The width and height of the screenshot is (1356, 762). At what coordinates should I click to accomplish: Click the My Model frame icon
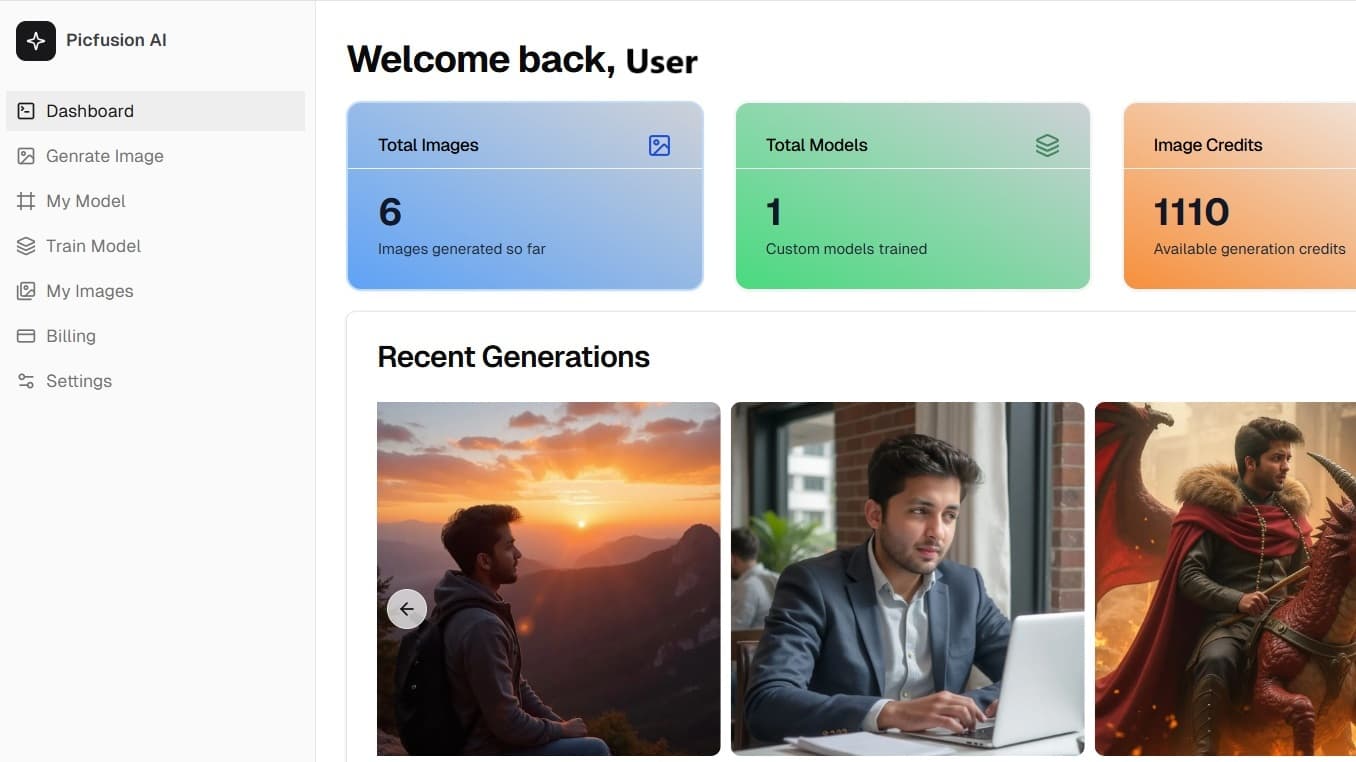26,201
